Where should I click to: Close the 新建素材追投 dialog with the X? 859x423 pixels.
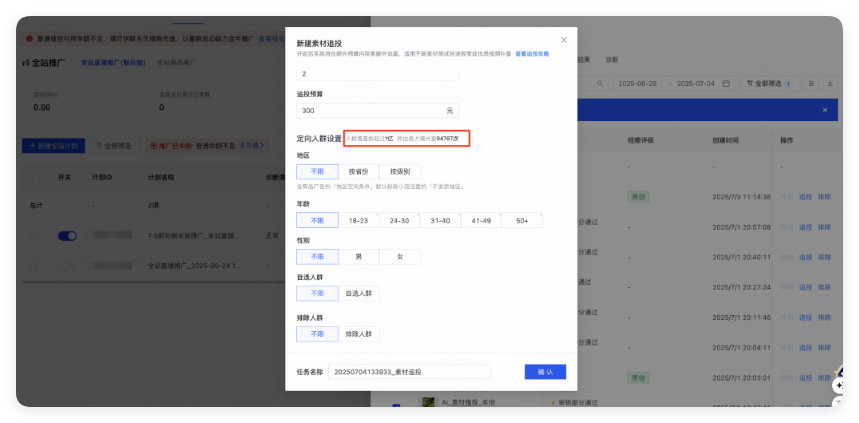pos(564,40)
